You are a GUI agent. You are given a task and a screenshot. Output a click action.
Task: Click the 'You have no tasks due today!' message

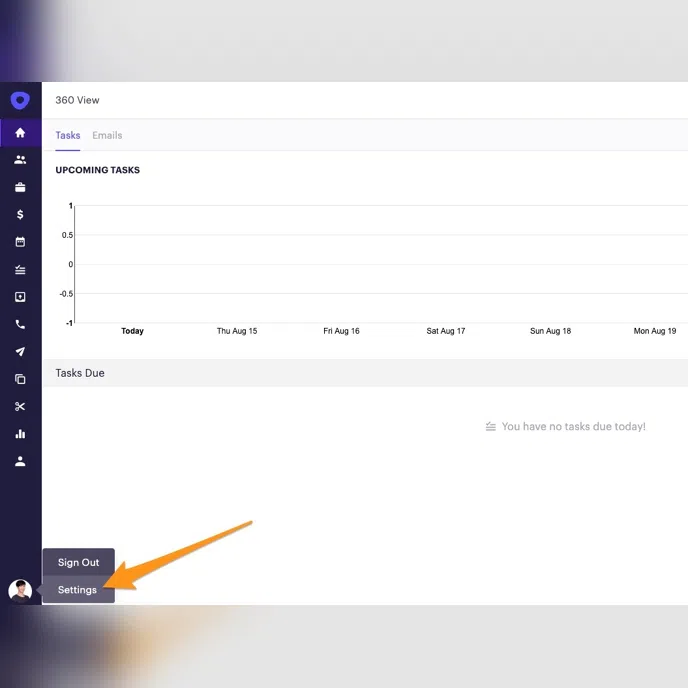(573, 426)
